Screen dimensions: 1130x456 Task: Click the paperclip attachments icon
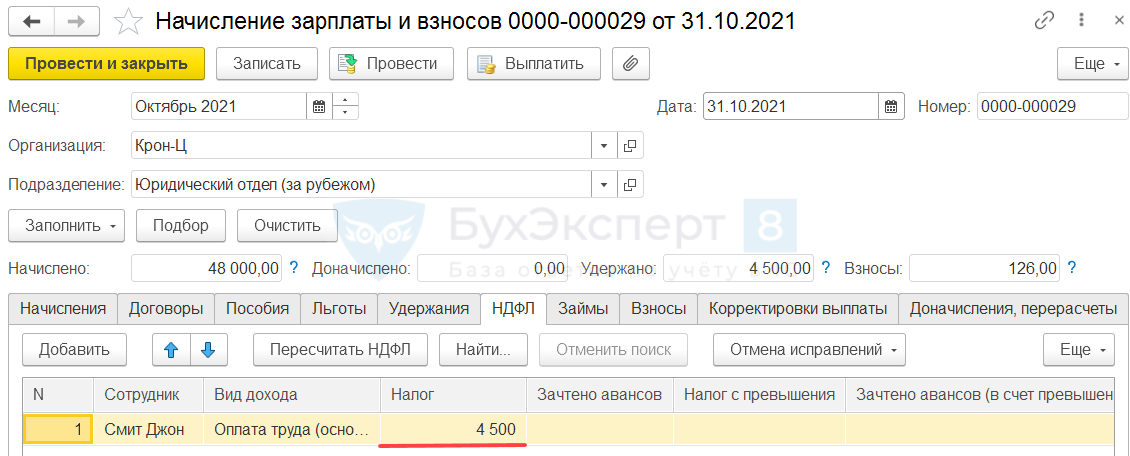click(630, 64)
